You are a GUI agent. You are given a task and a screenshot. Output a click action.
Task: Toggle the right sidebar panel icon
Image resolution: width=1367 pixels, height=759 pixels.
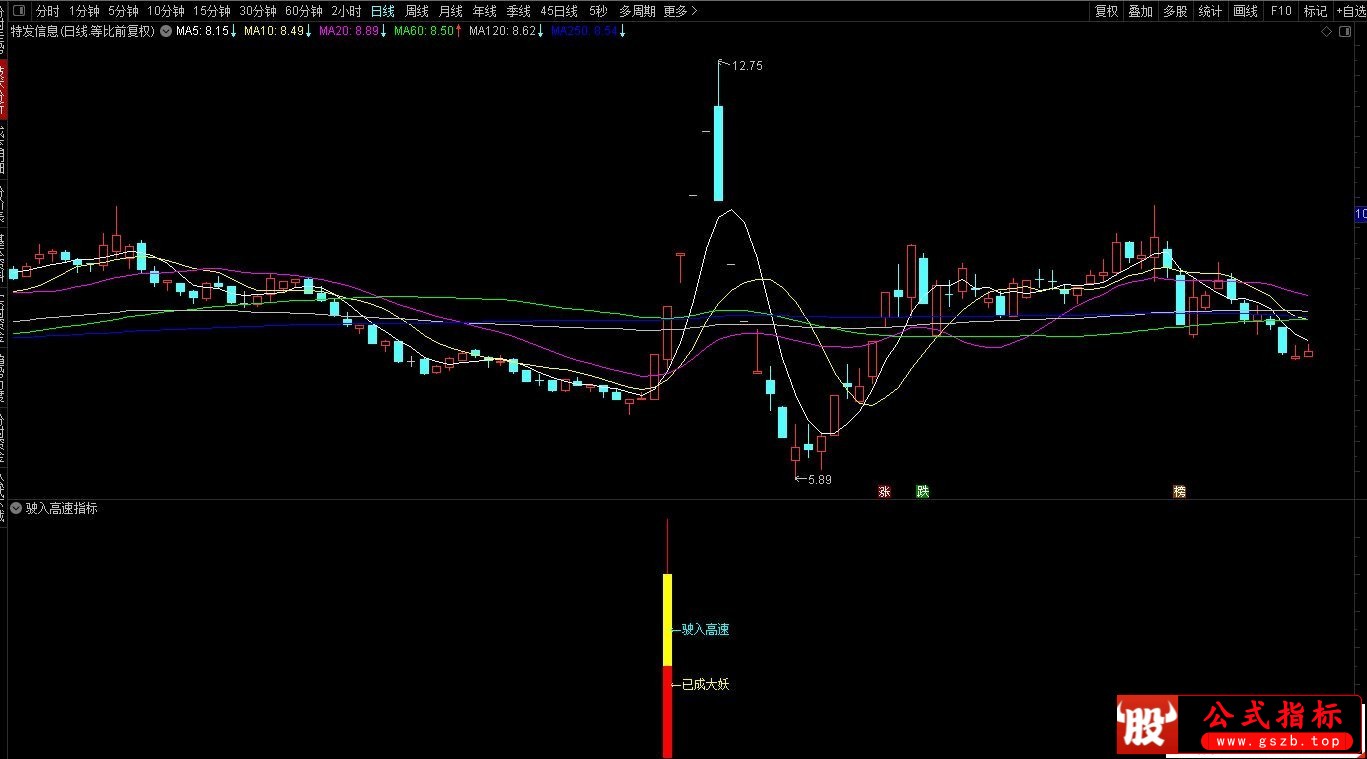pos(1343,32)
